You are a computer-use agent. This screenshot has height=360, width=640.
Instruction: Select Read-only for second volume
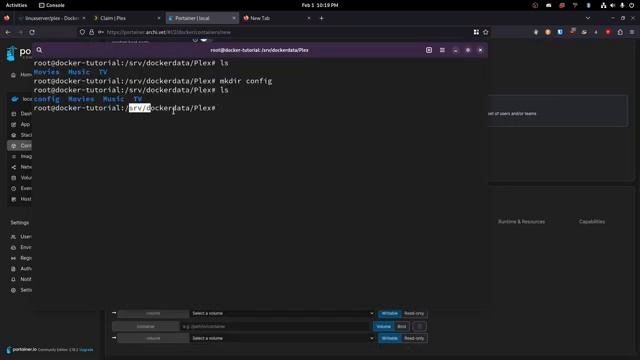coord(414,338)
